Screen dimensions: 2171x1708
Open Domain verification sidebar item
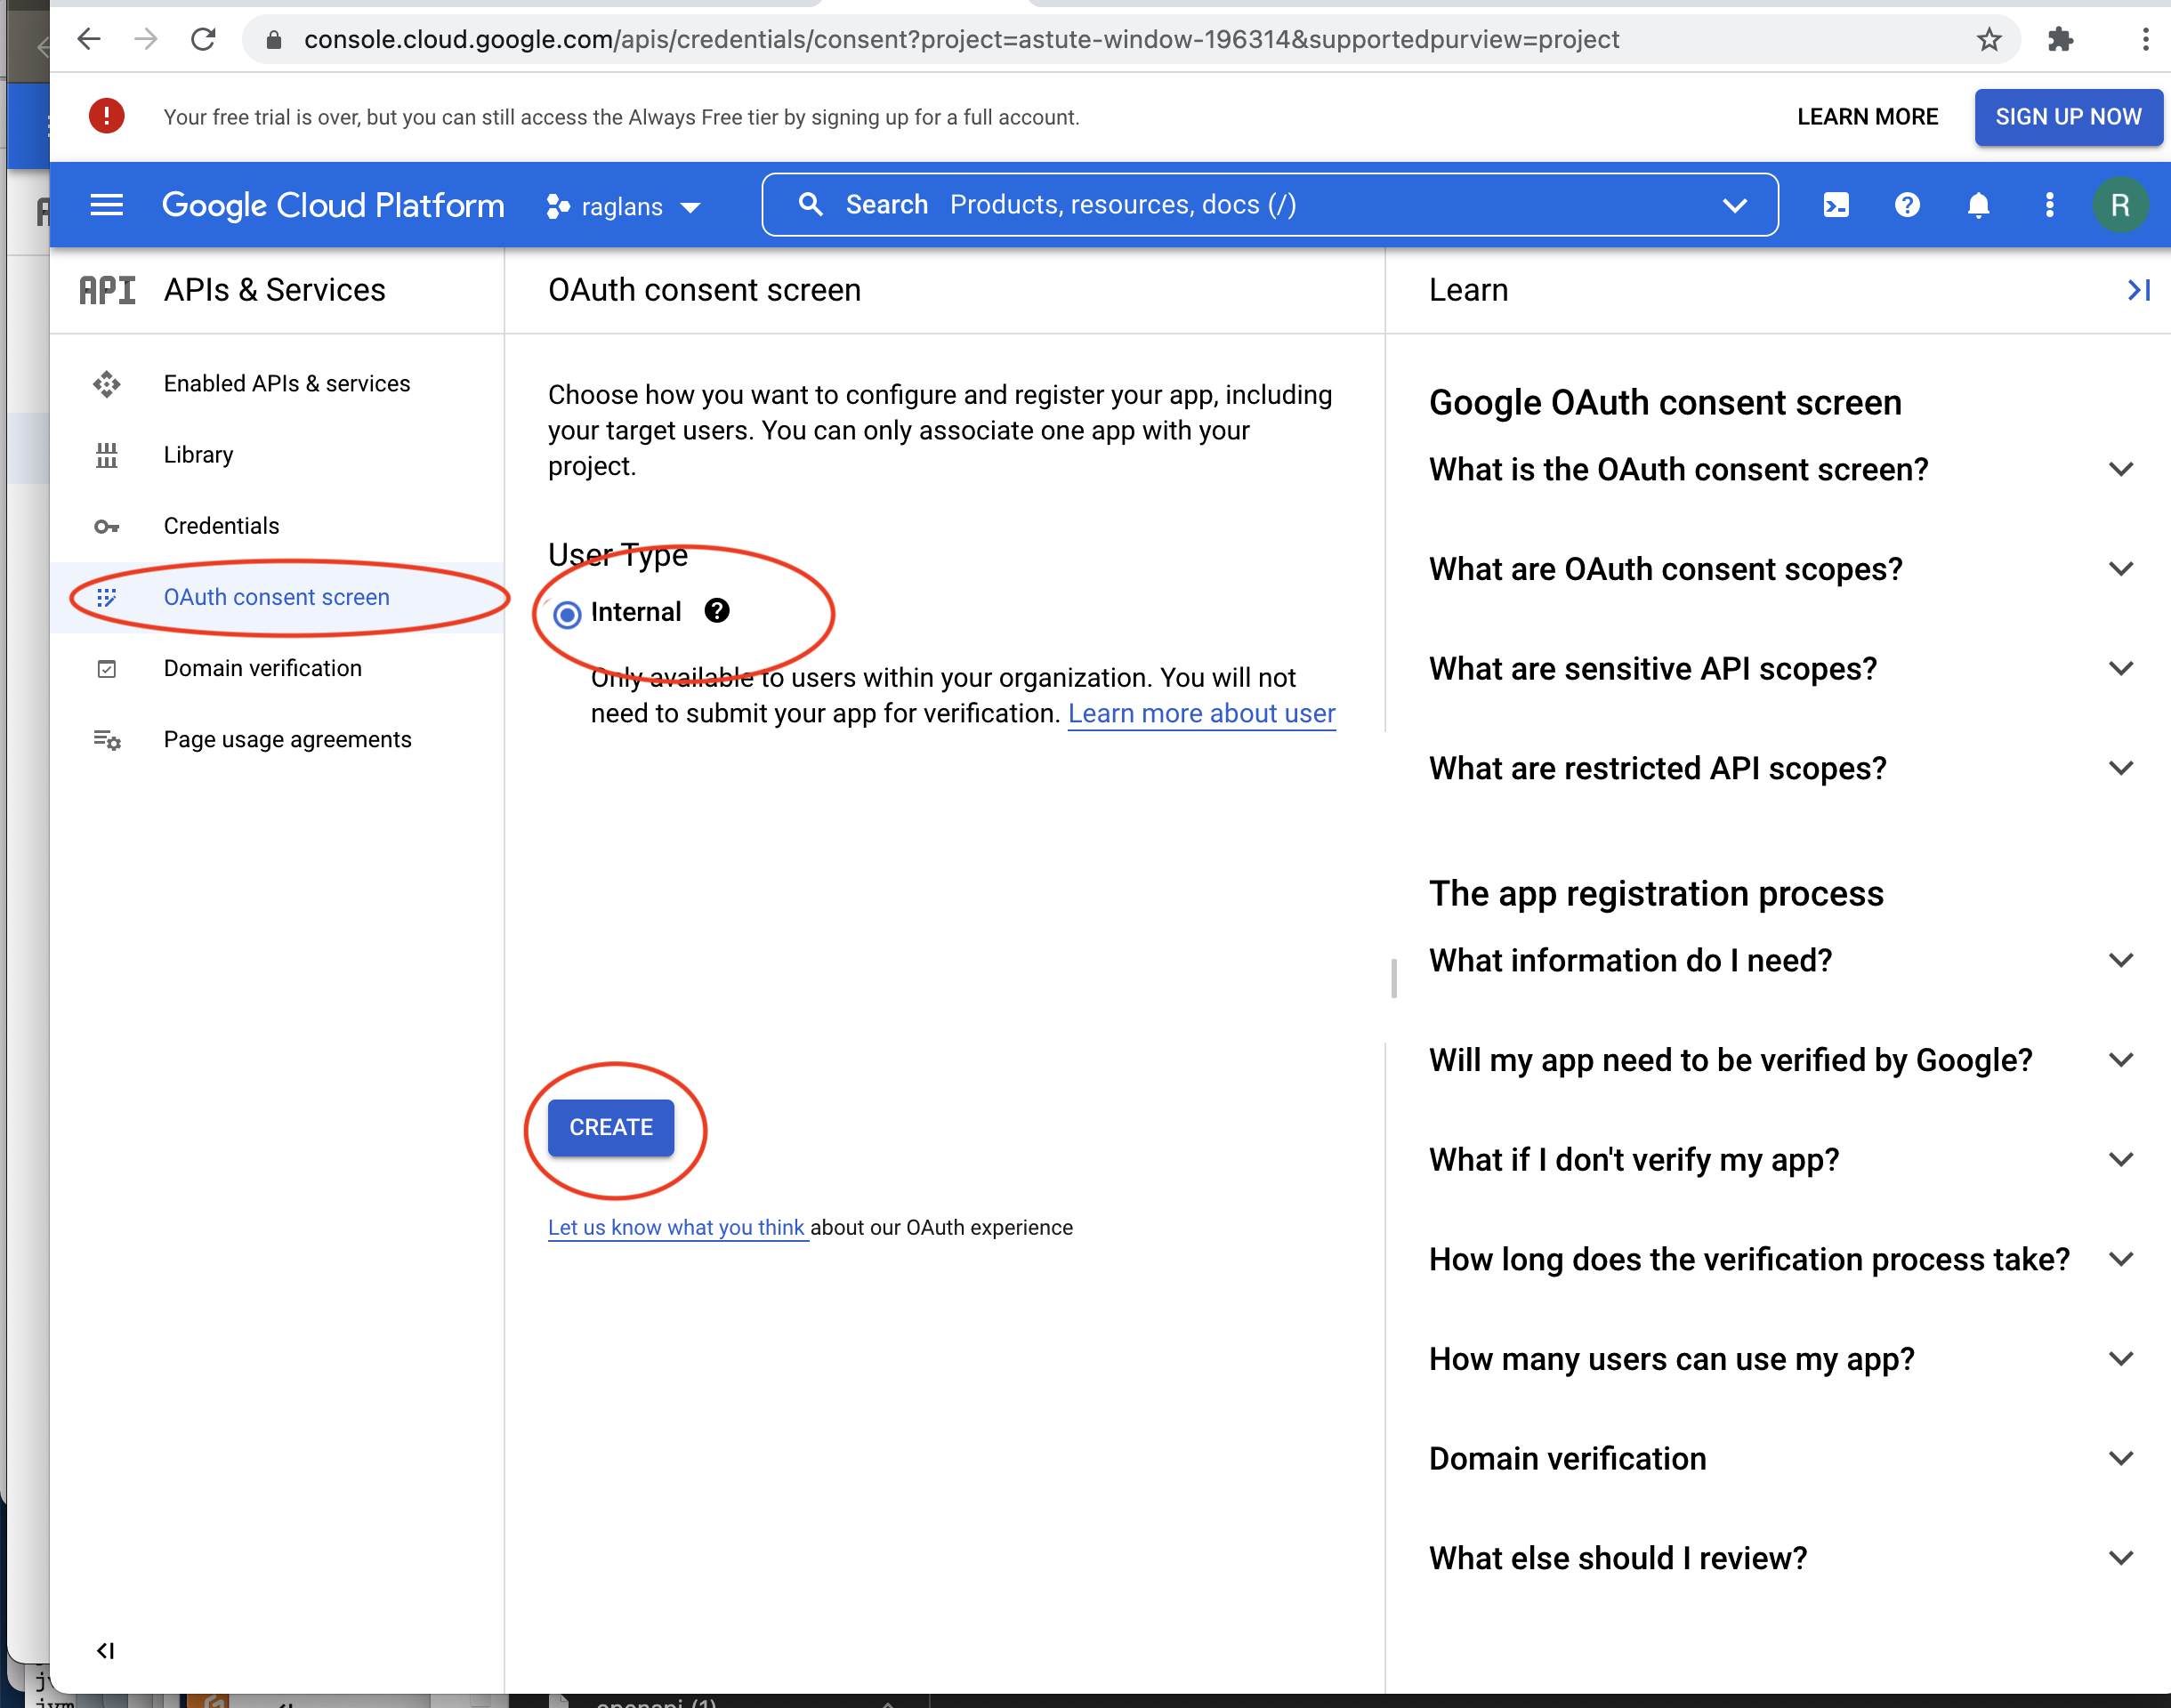coord(262,668)
